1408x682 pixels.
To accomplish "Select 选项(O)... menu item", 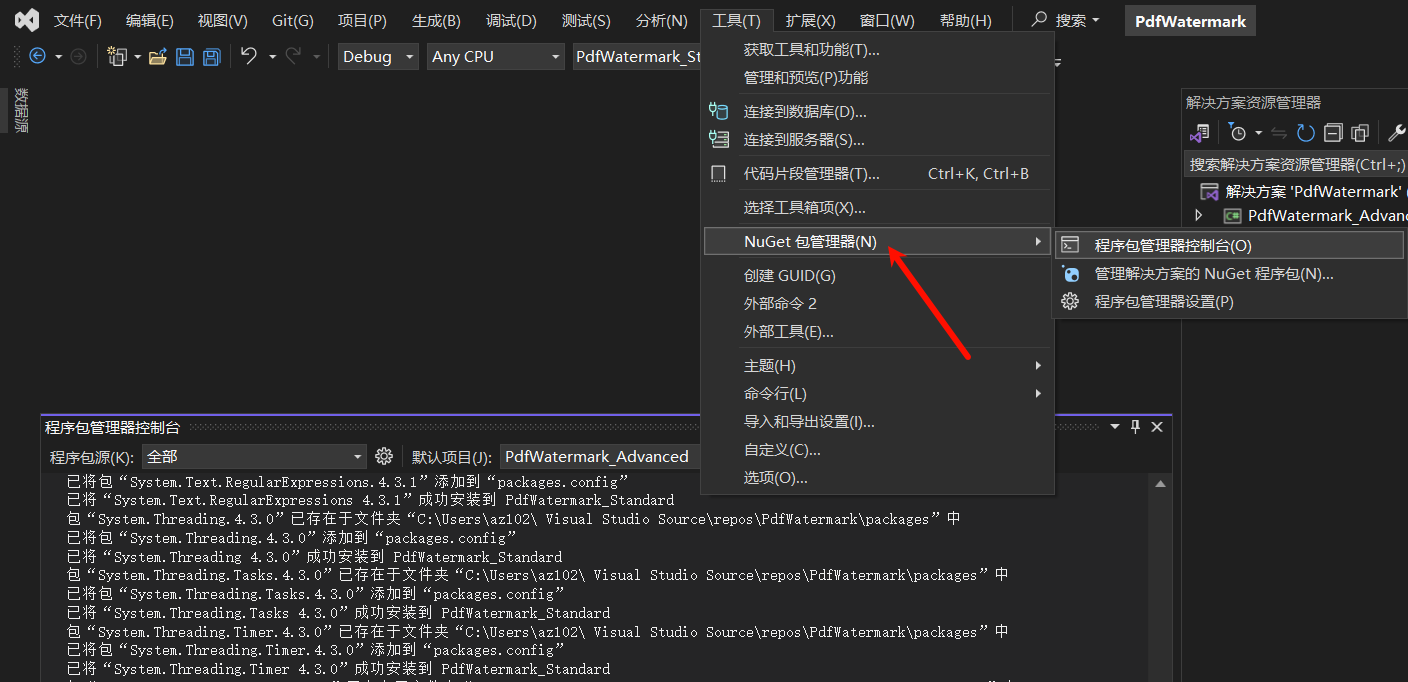I will point(877,477).
